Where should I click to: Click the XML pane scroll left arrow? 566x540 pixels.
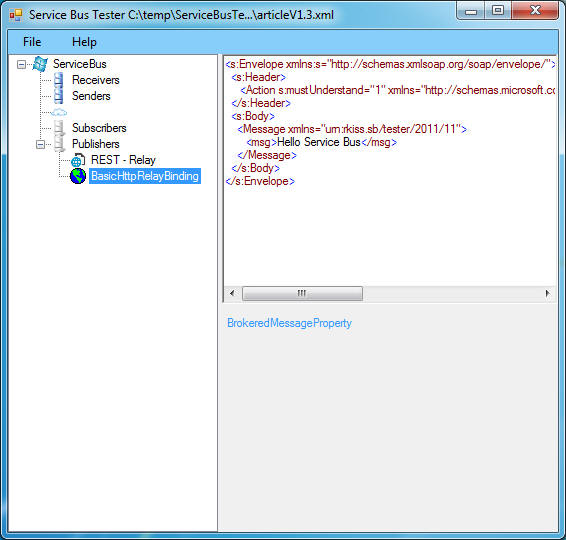pos(232,293)
